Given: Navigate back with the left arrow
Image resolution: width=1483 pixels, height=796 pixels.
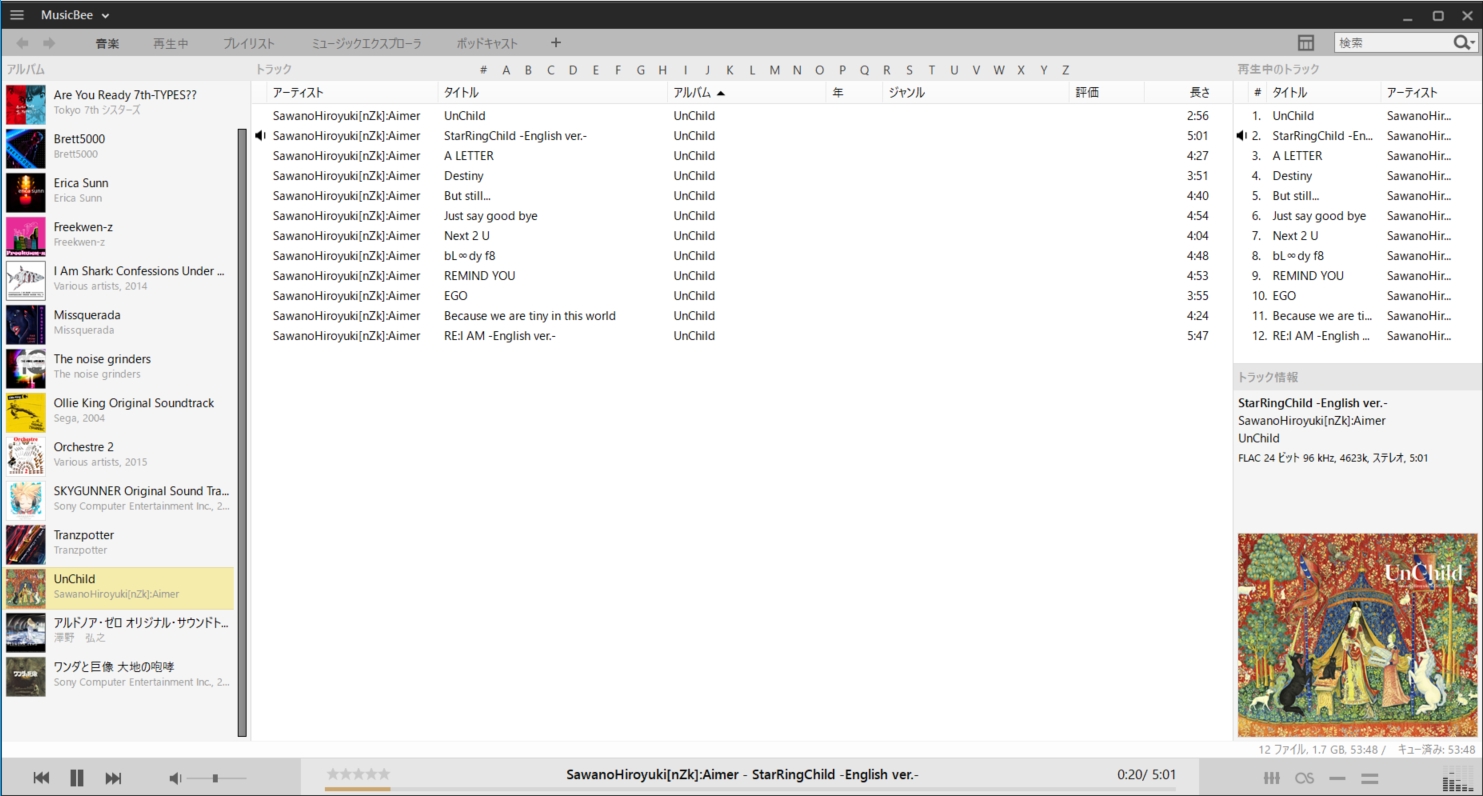Looking at the screenshot, I should (x=22, y=43).
